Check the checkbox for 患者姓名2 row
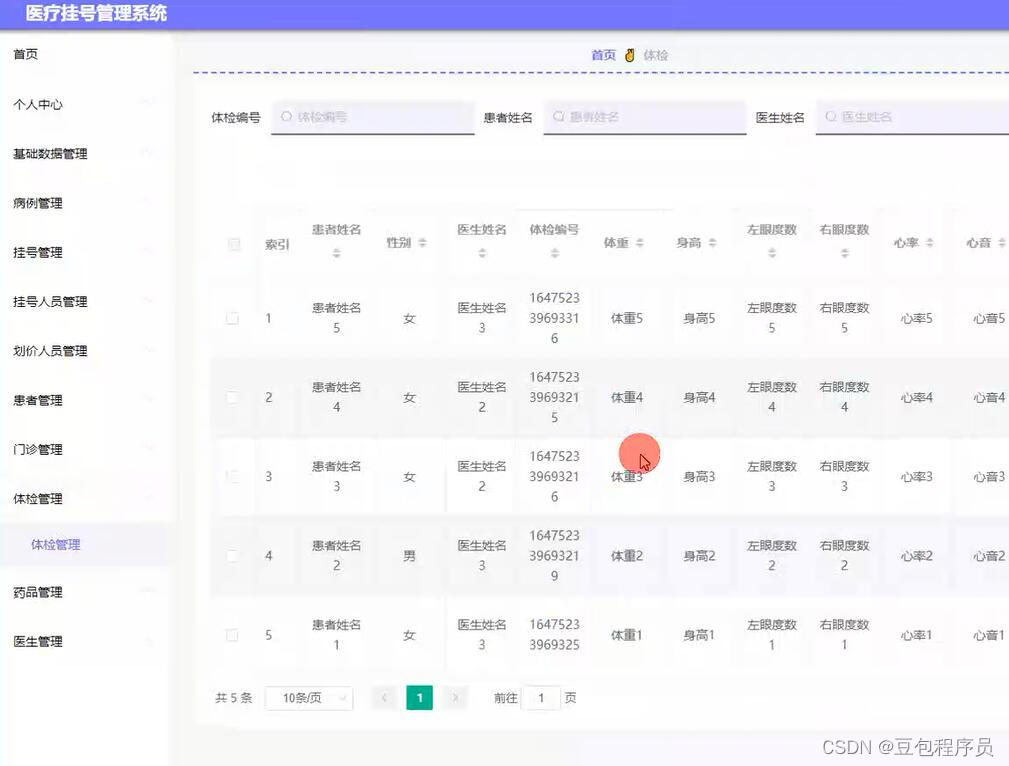1009x766 pixels. coord(232,556)
